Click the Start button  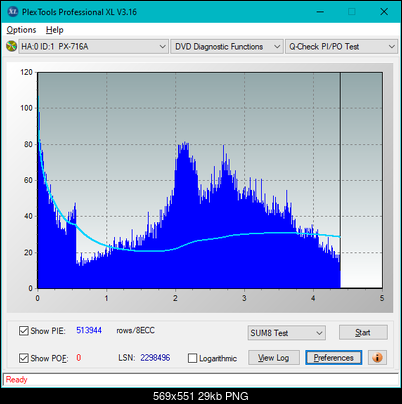[363, 332]
